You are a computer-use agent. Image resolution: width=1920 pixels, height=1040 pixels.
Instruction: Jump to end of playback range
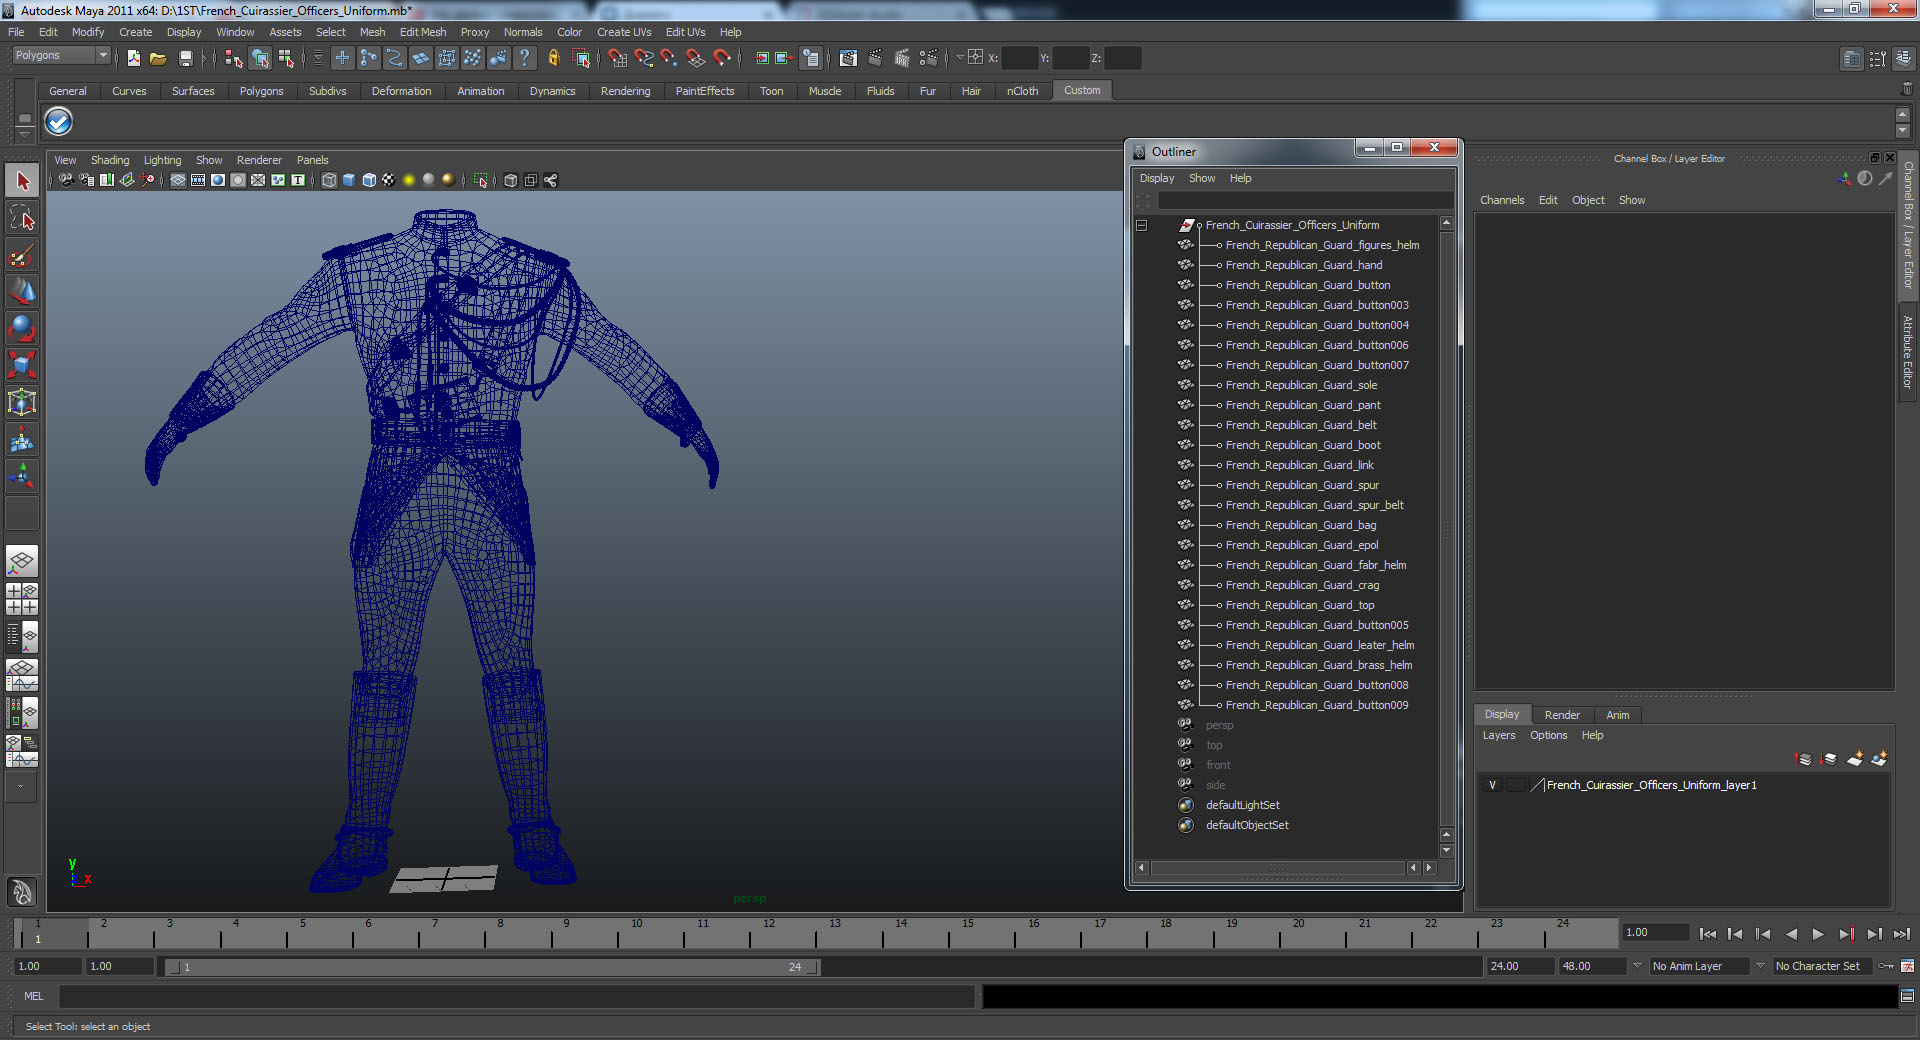pos(1902,934)
